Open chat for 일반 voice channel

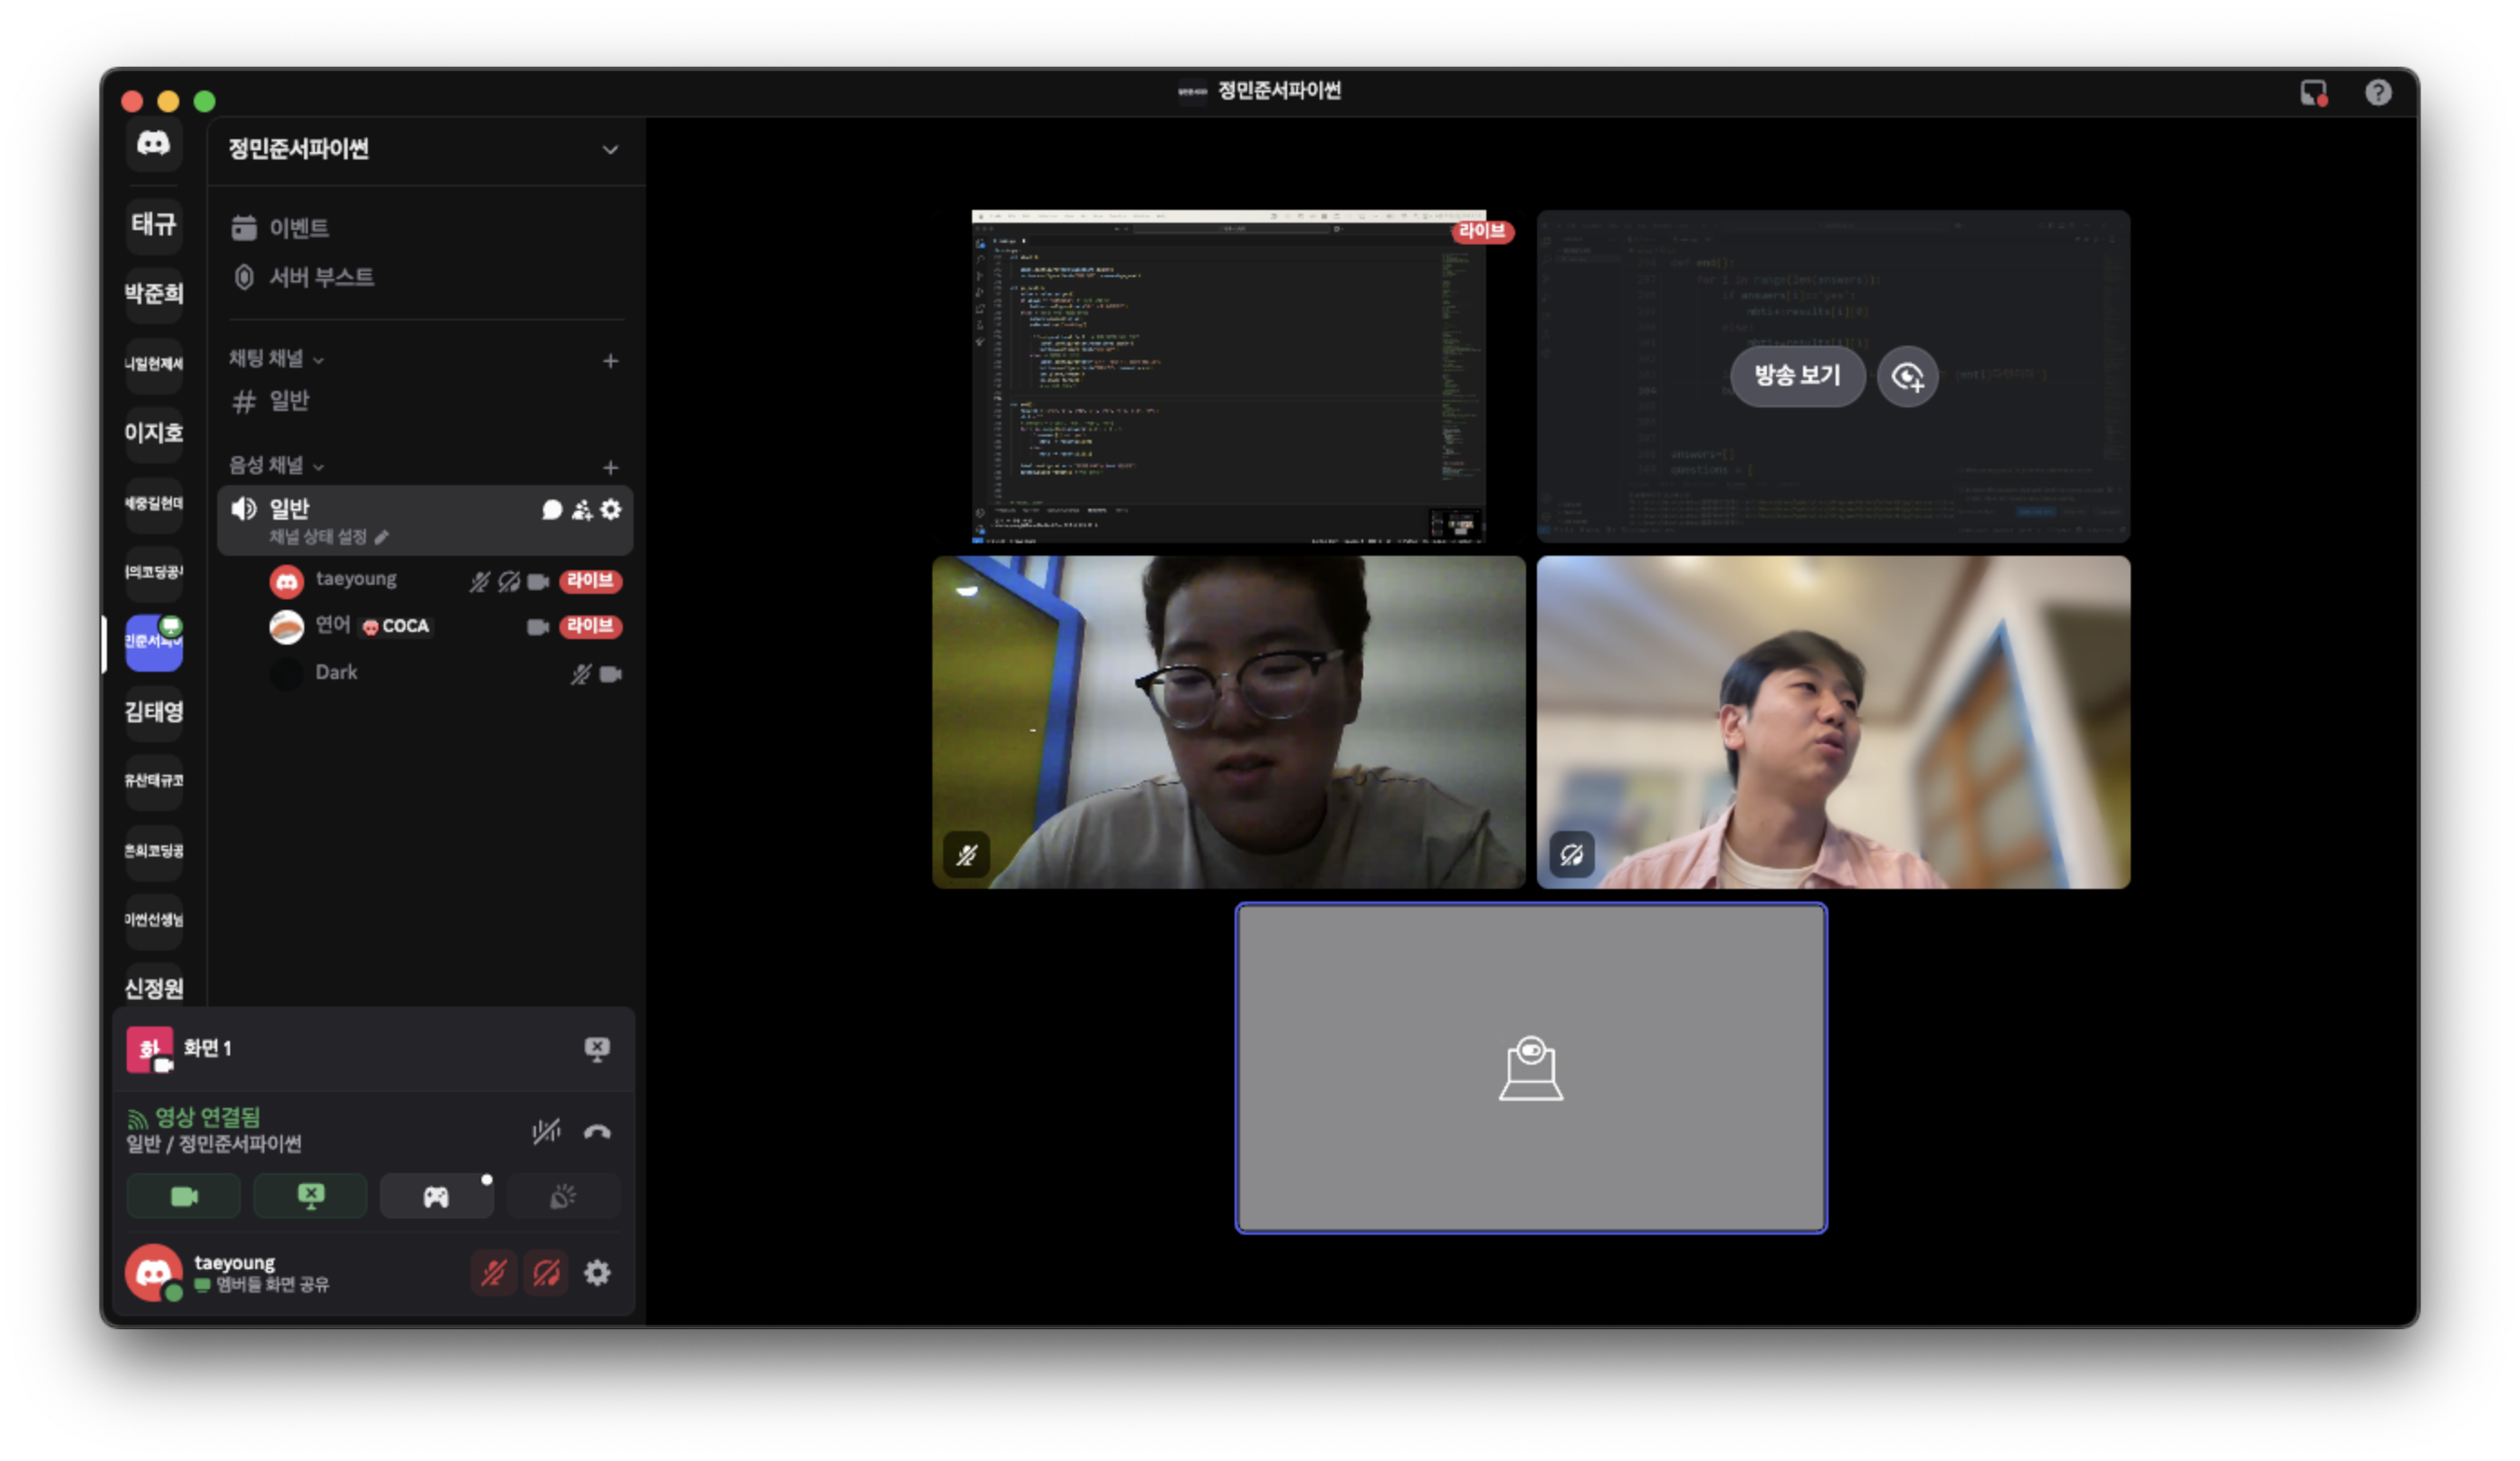[x=551, y=510]
